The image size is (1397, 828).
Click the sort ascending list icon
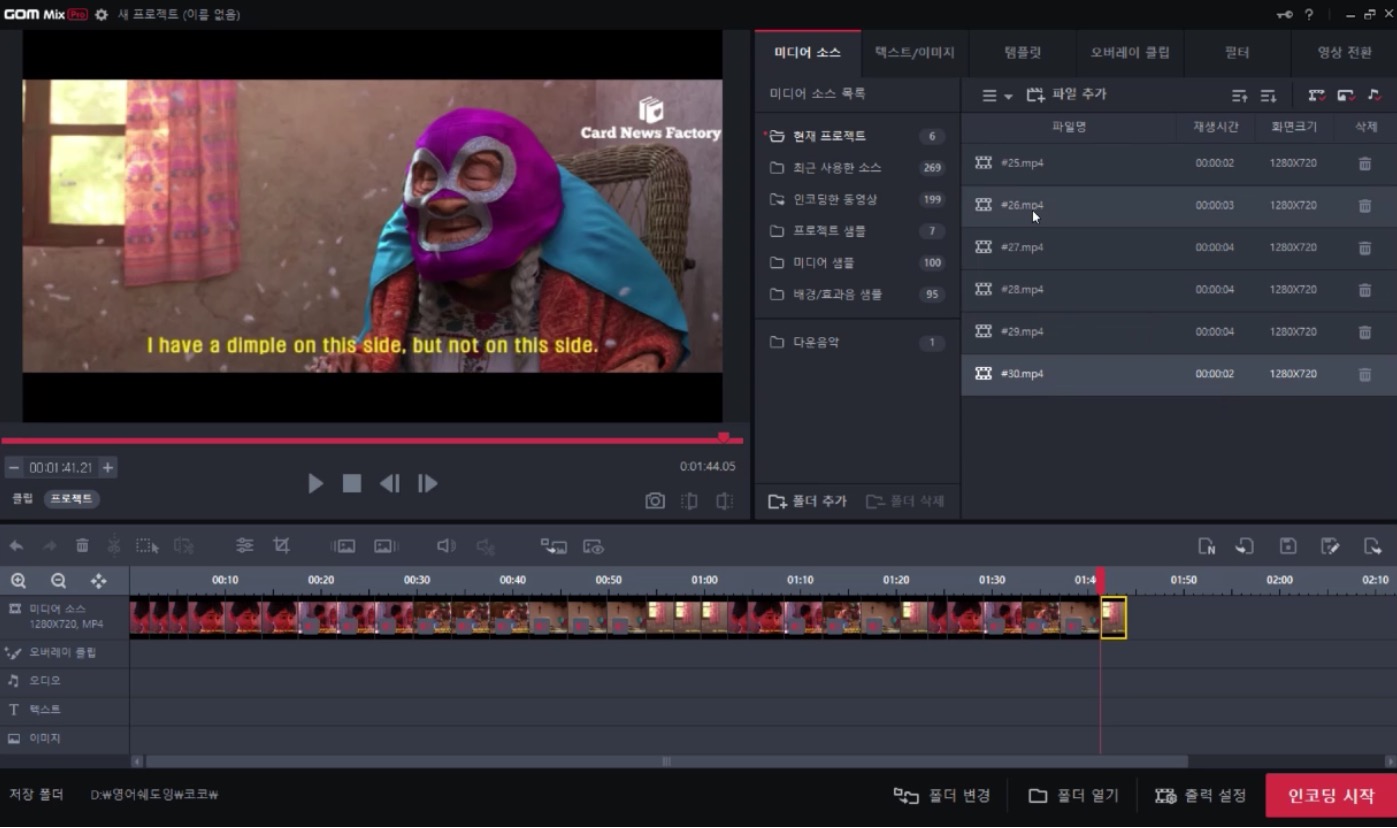pos(1239,95)
